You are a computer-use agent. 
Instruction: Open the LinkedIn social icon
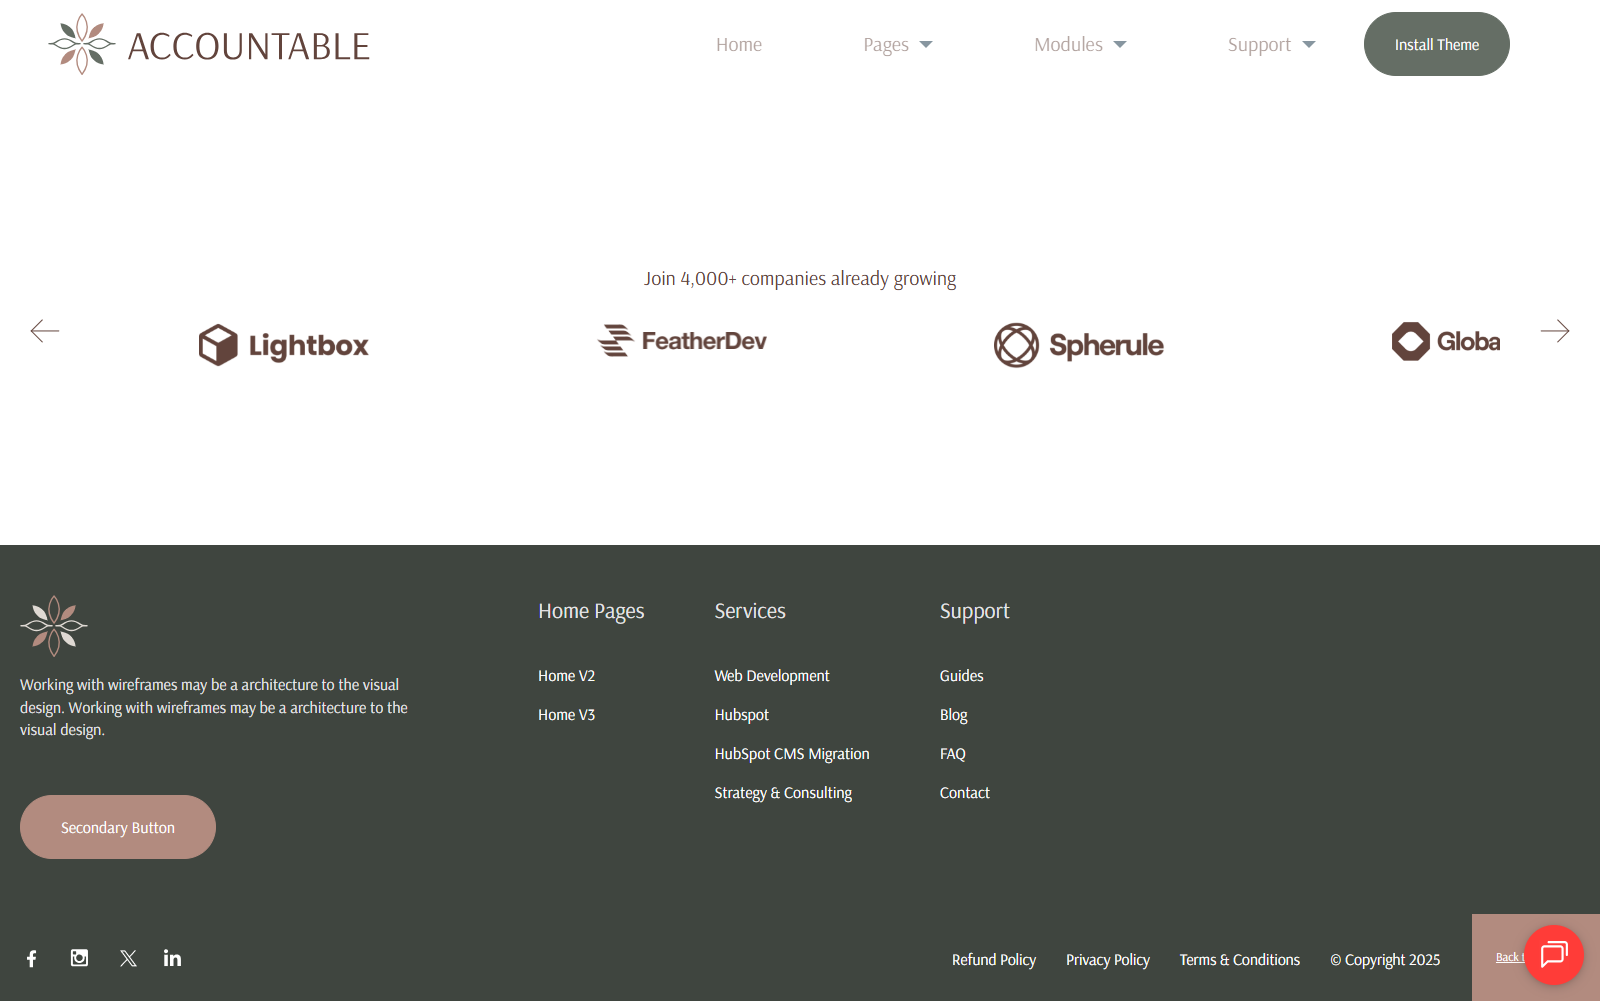(173, 958)
